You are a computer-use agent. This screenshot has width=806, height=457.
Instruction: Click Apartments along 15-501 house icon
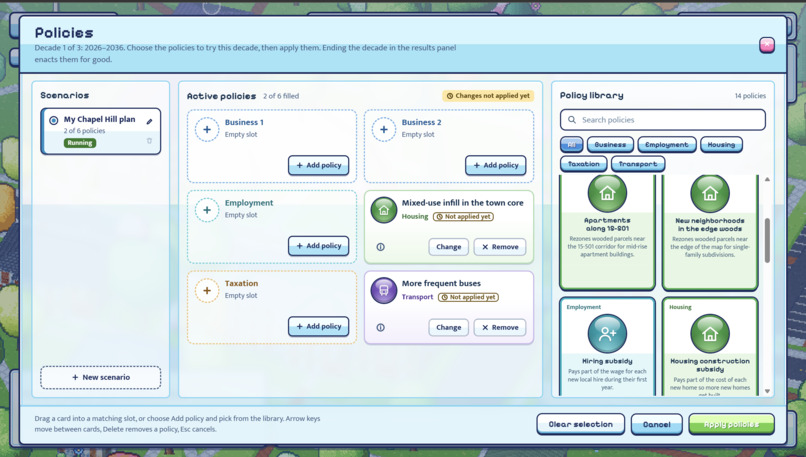point(607,193)
